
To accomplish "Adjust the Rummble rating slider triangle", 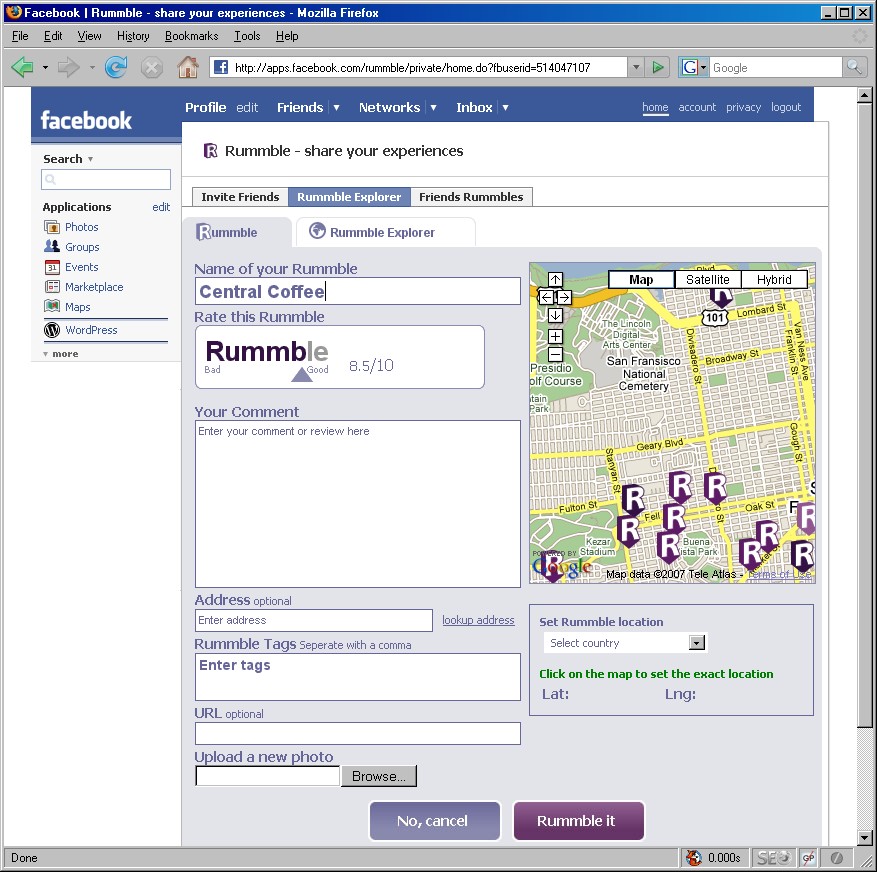I will (302, 374).
